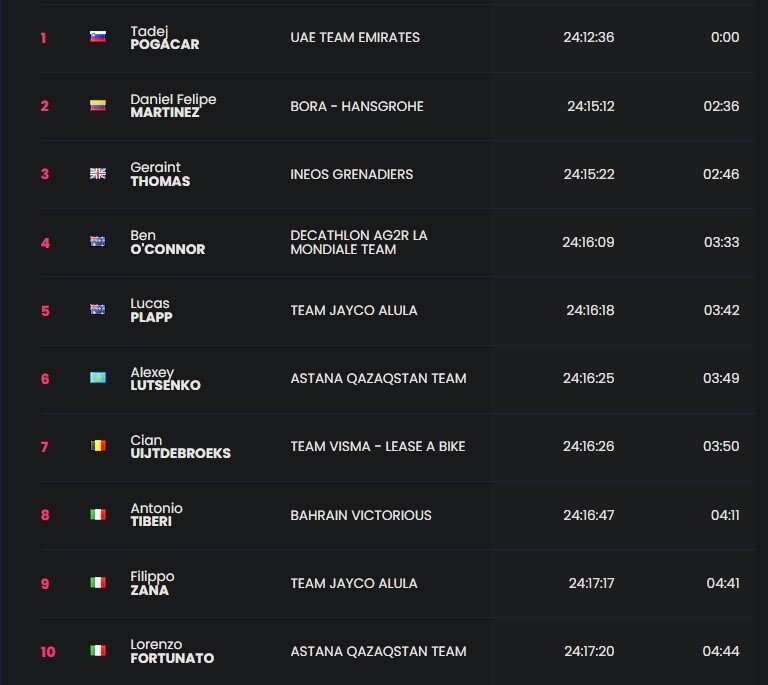Click the Slovenian flag beside Pogacar
The height and width of the screenshot is (685, 768).
tap(97, 38)
